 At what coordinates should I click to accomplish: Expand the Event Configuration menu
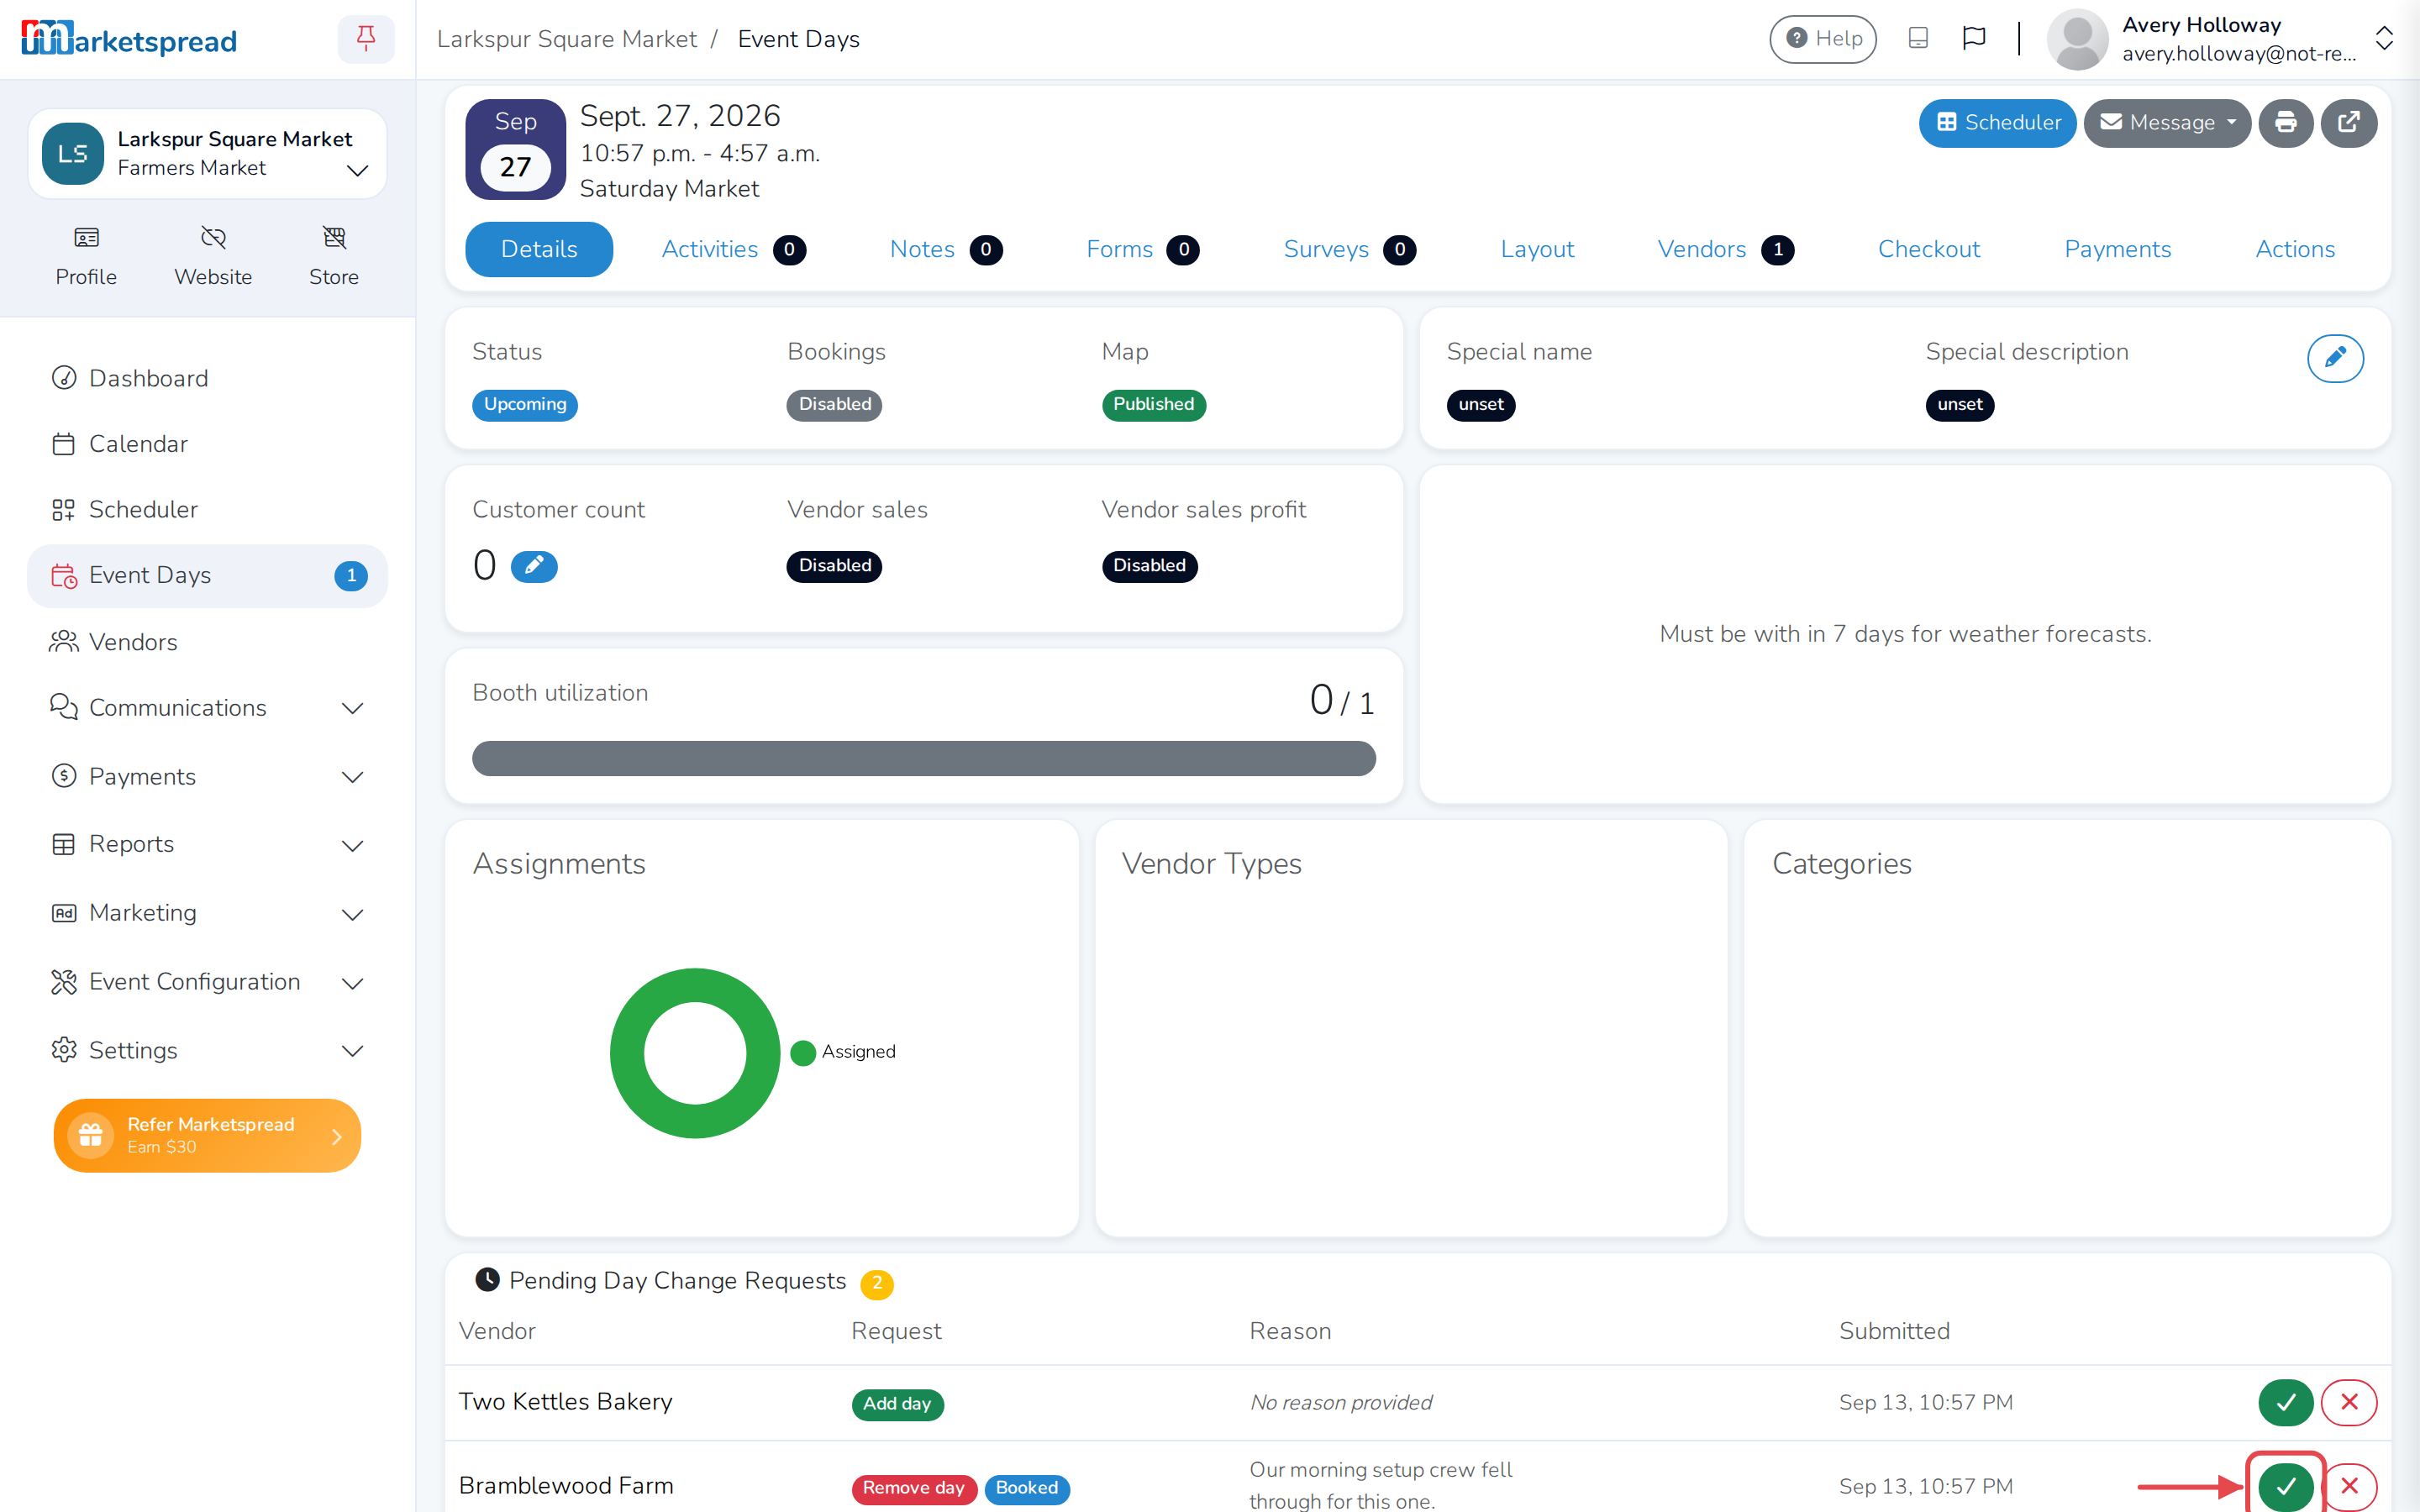(x=207, y=982)
